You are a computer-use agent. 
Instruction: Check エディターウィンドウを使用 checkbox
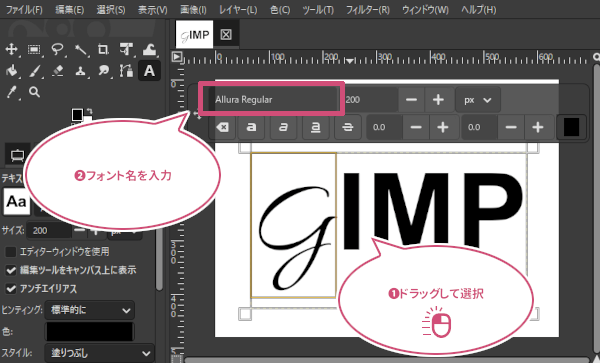point(10,252)
